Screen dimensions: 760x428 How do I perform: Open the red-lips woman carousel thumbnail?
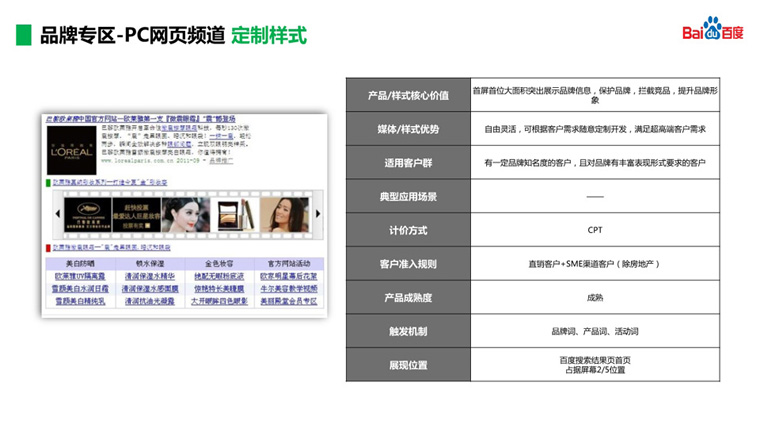pyautogui.click(x=186, y=214)
